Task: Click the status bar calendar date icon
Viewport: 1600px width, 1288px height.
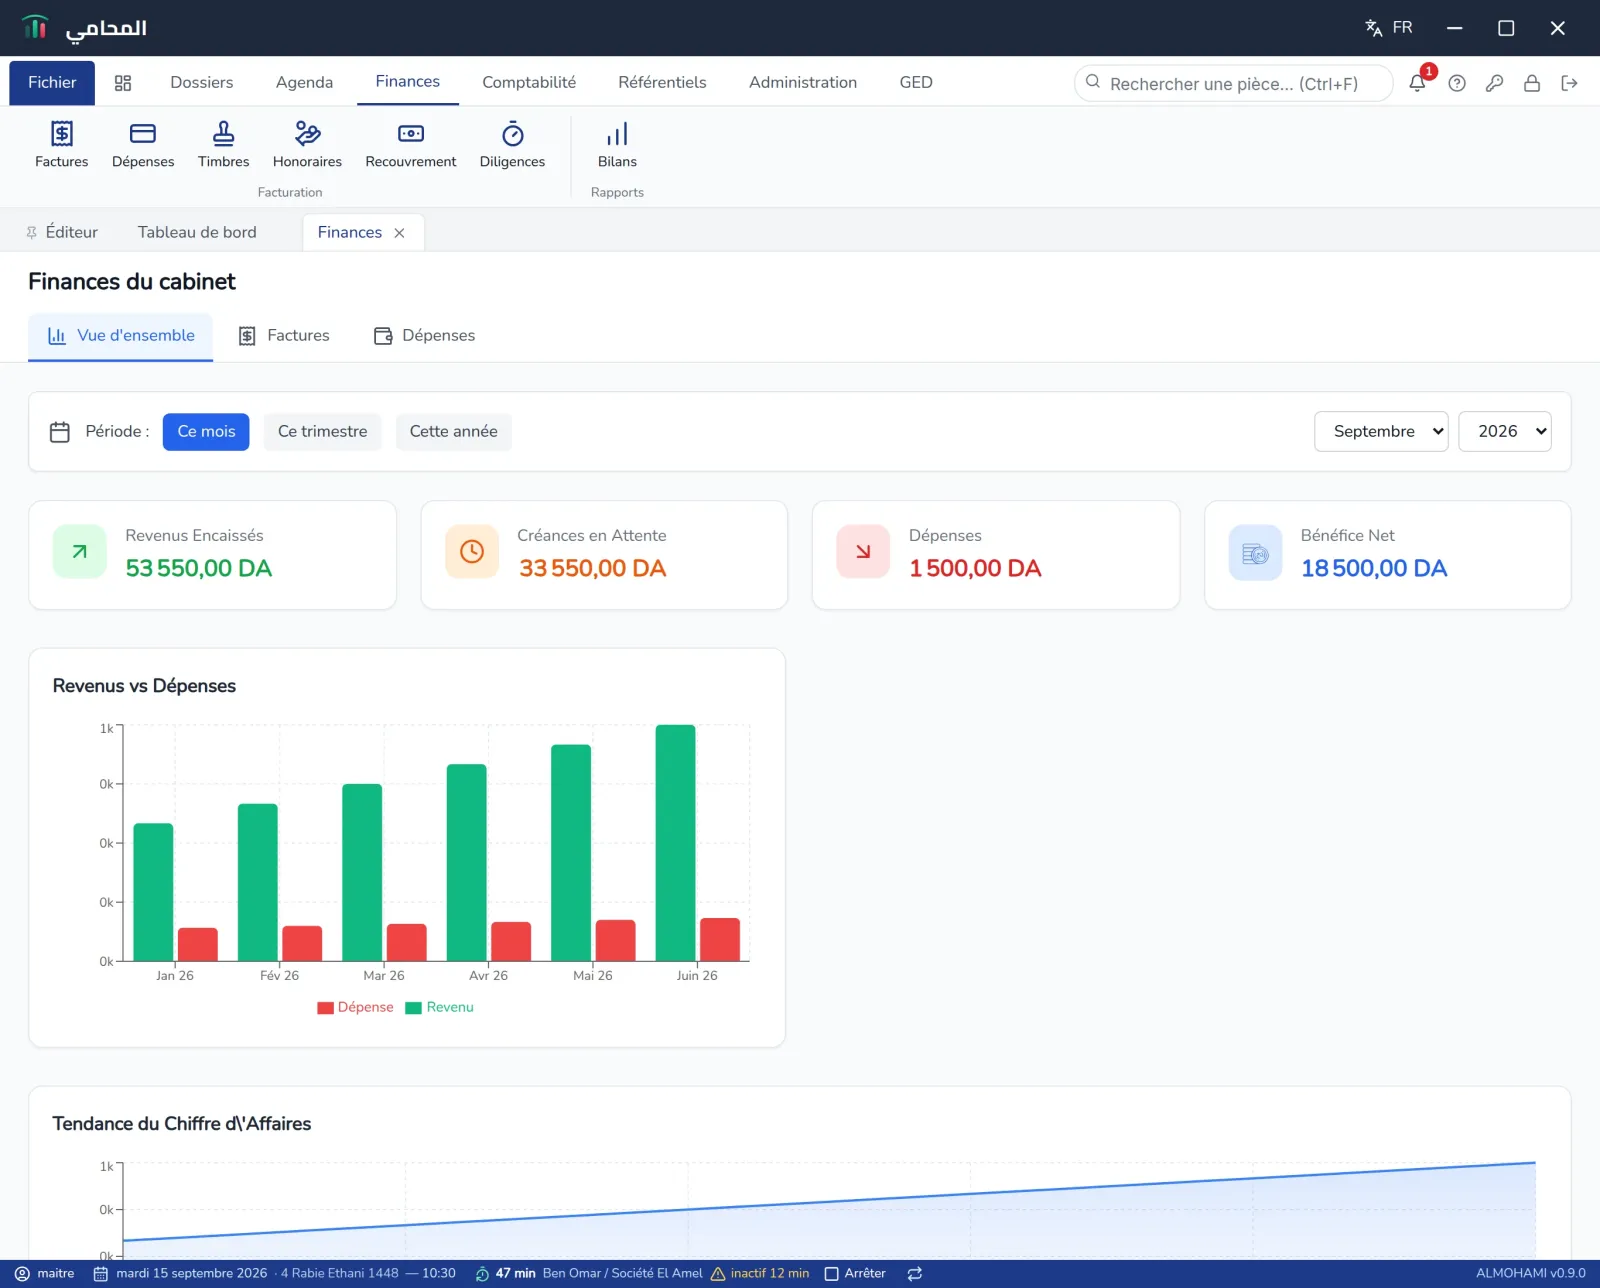Action: click(100, 1274)
